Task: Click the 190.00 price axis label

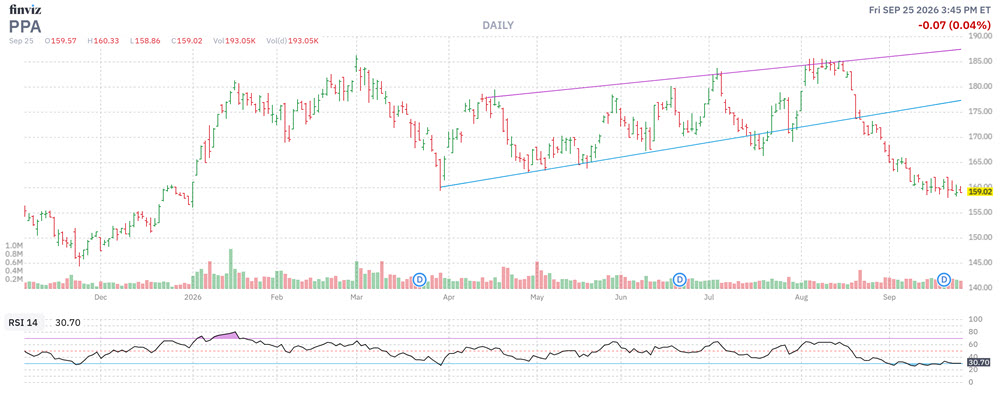Action: pyautogui.click(x=980, y=36)
